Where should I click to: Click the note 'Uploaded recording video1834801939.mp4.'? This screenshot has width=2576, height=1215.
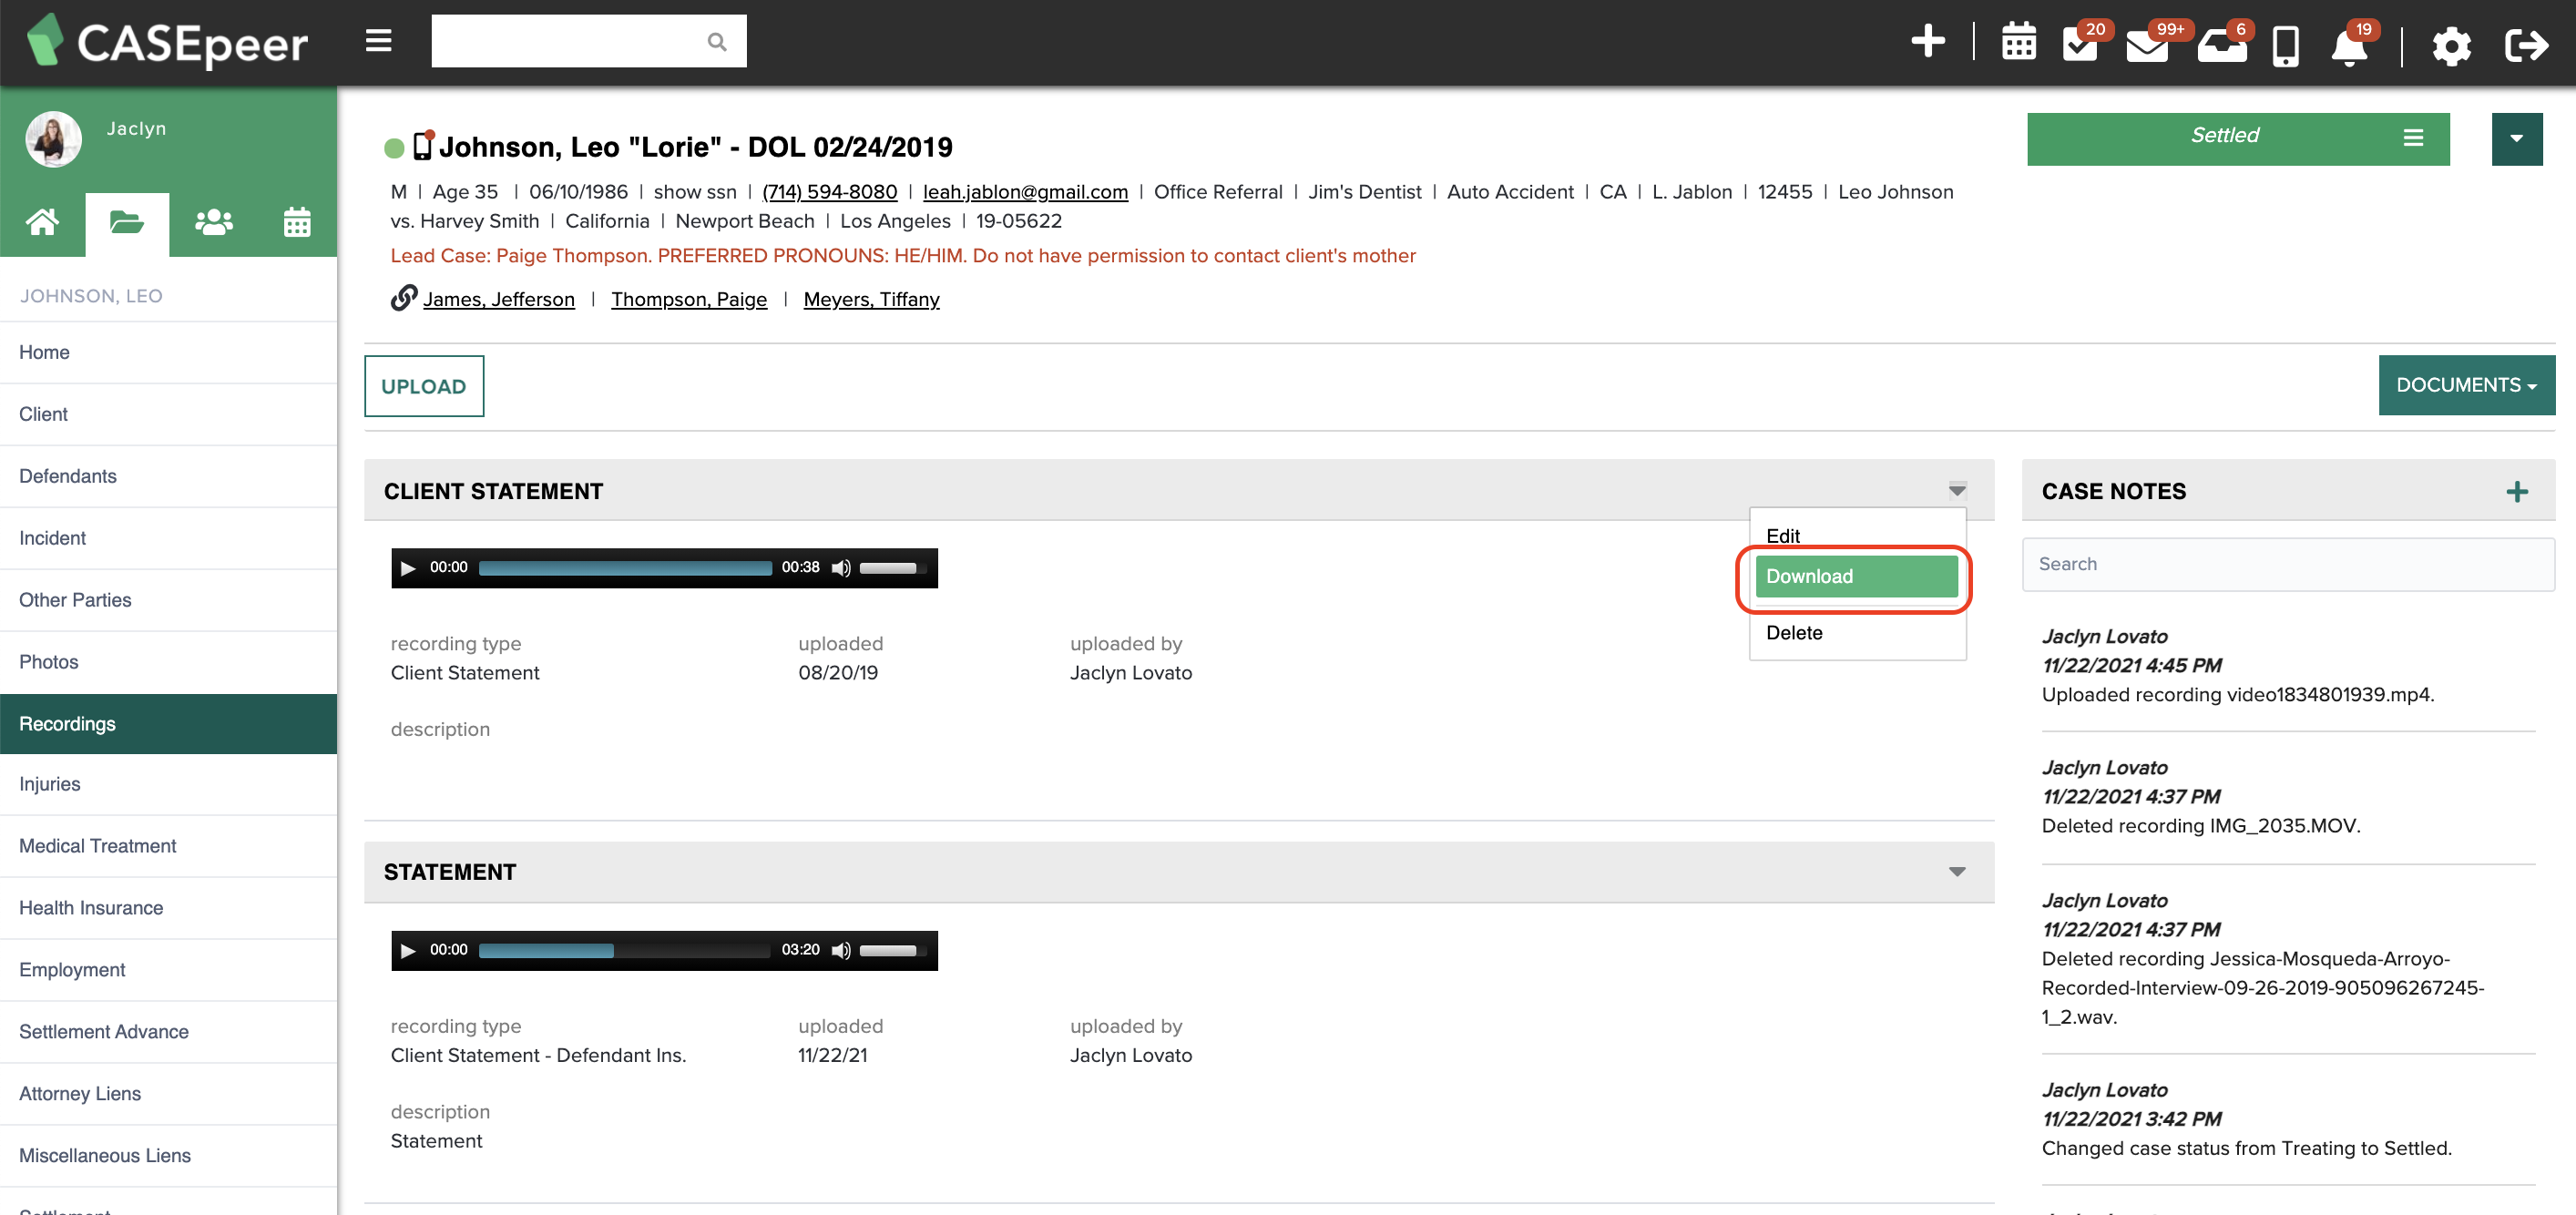click(2237, 695)
